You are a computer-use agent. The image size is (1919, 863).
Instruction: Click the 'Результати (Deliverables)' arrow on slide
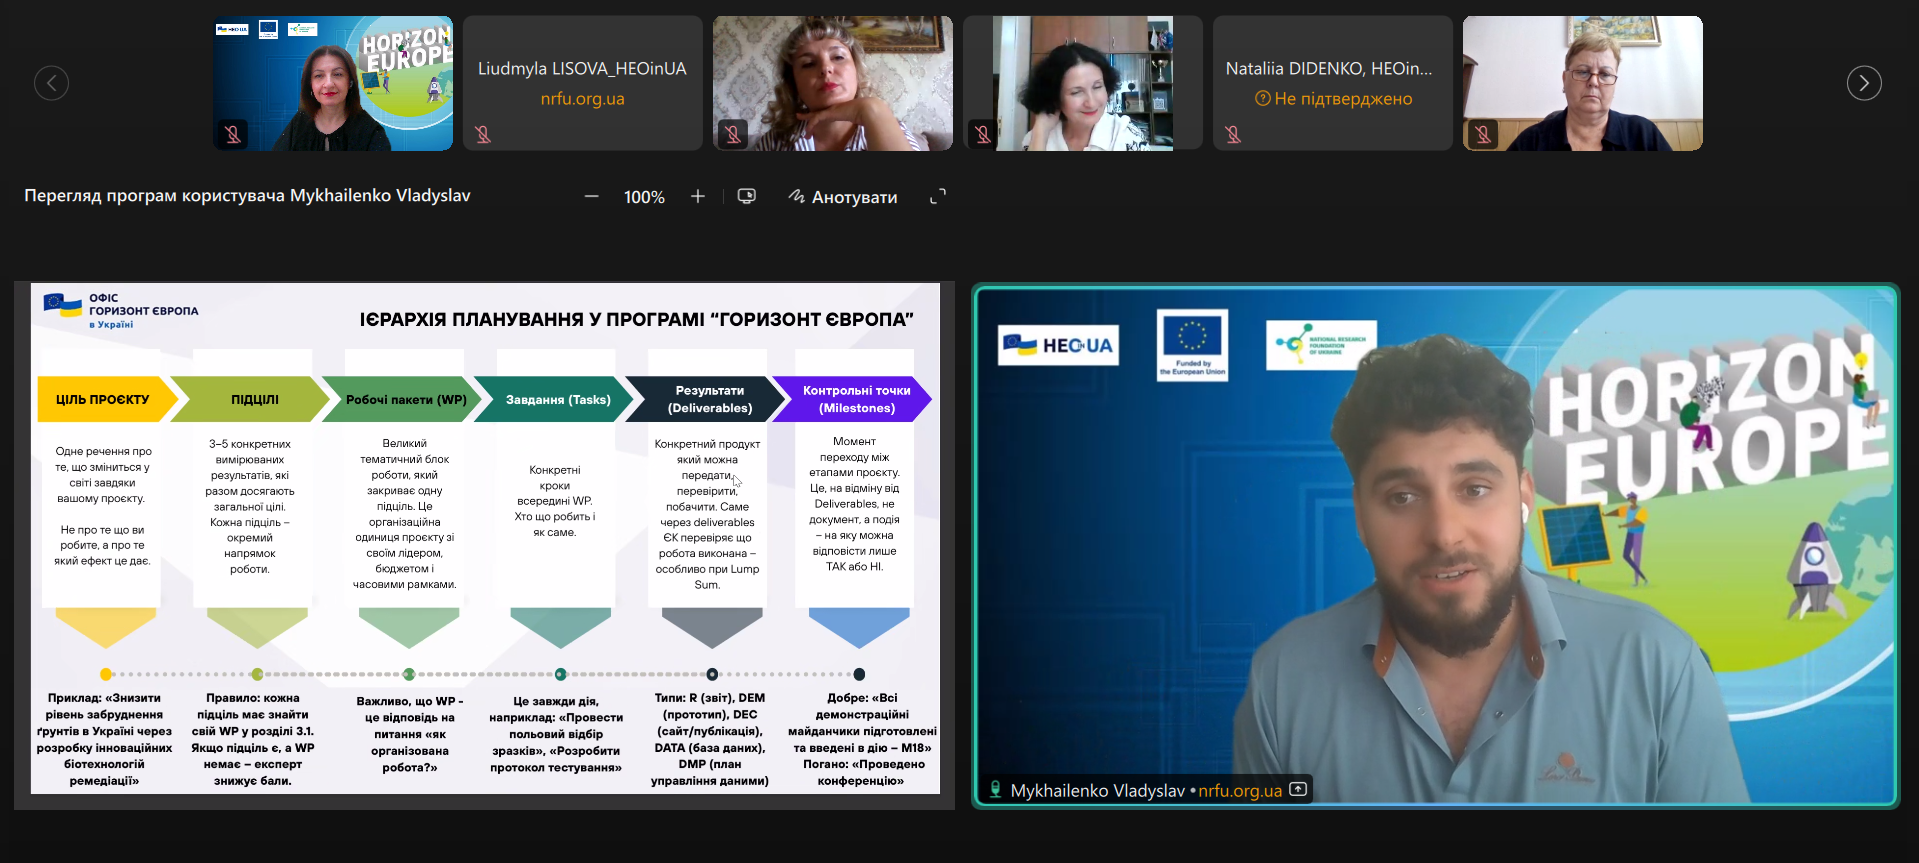pyautogui.click(x=707, y=399)
